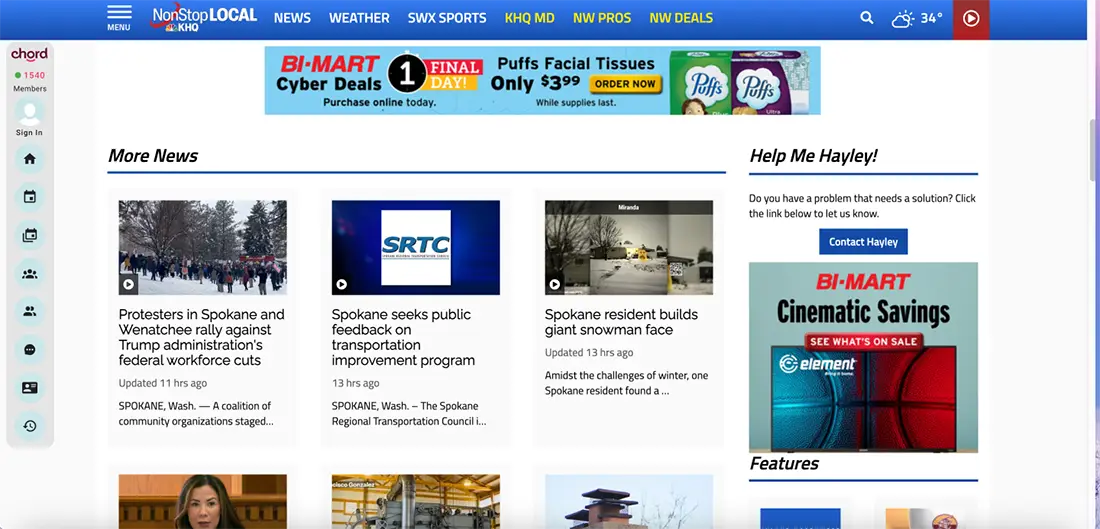Click the 34° temperature reading
The height and width of the screenshot is (529, 1100).
coord(932,18)
